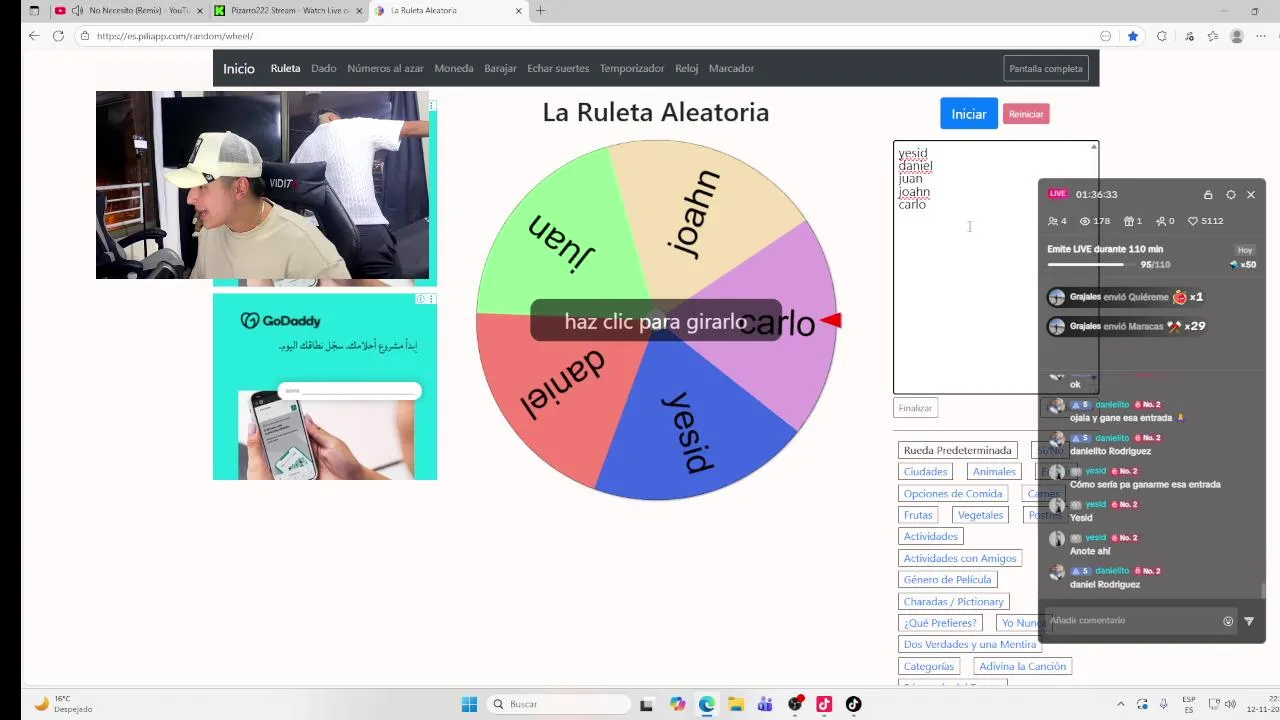The image size is (1280, 720).
Task: Click the Finalizar button
Action: (x=915, y=408)
